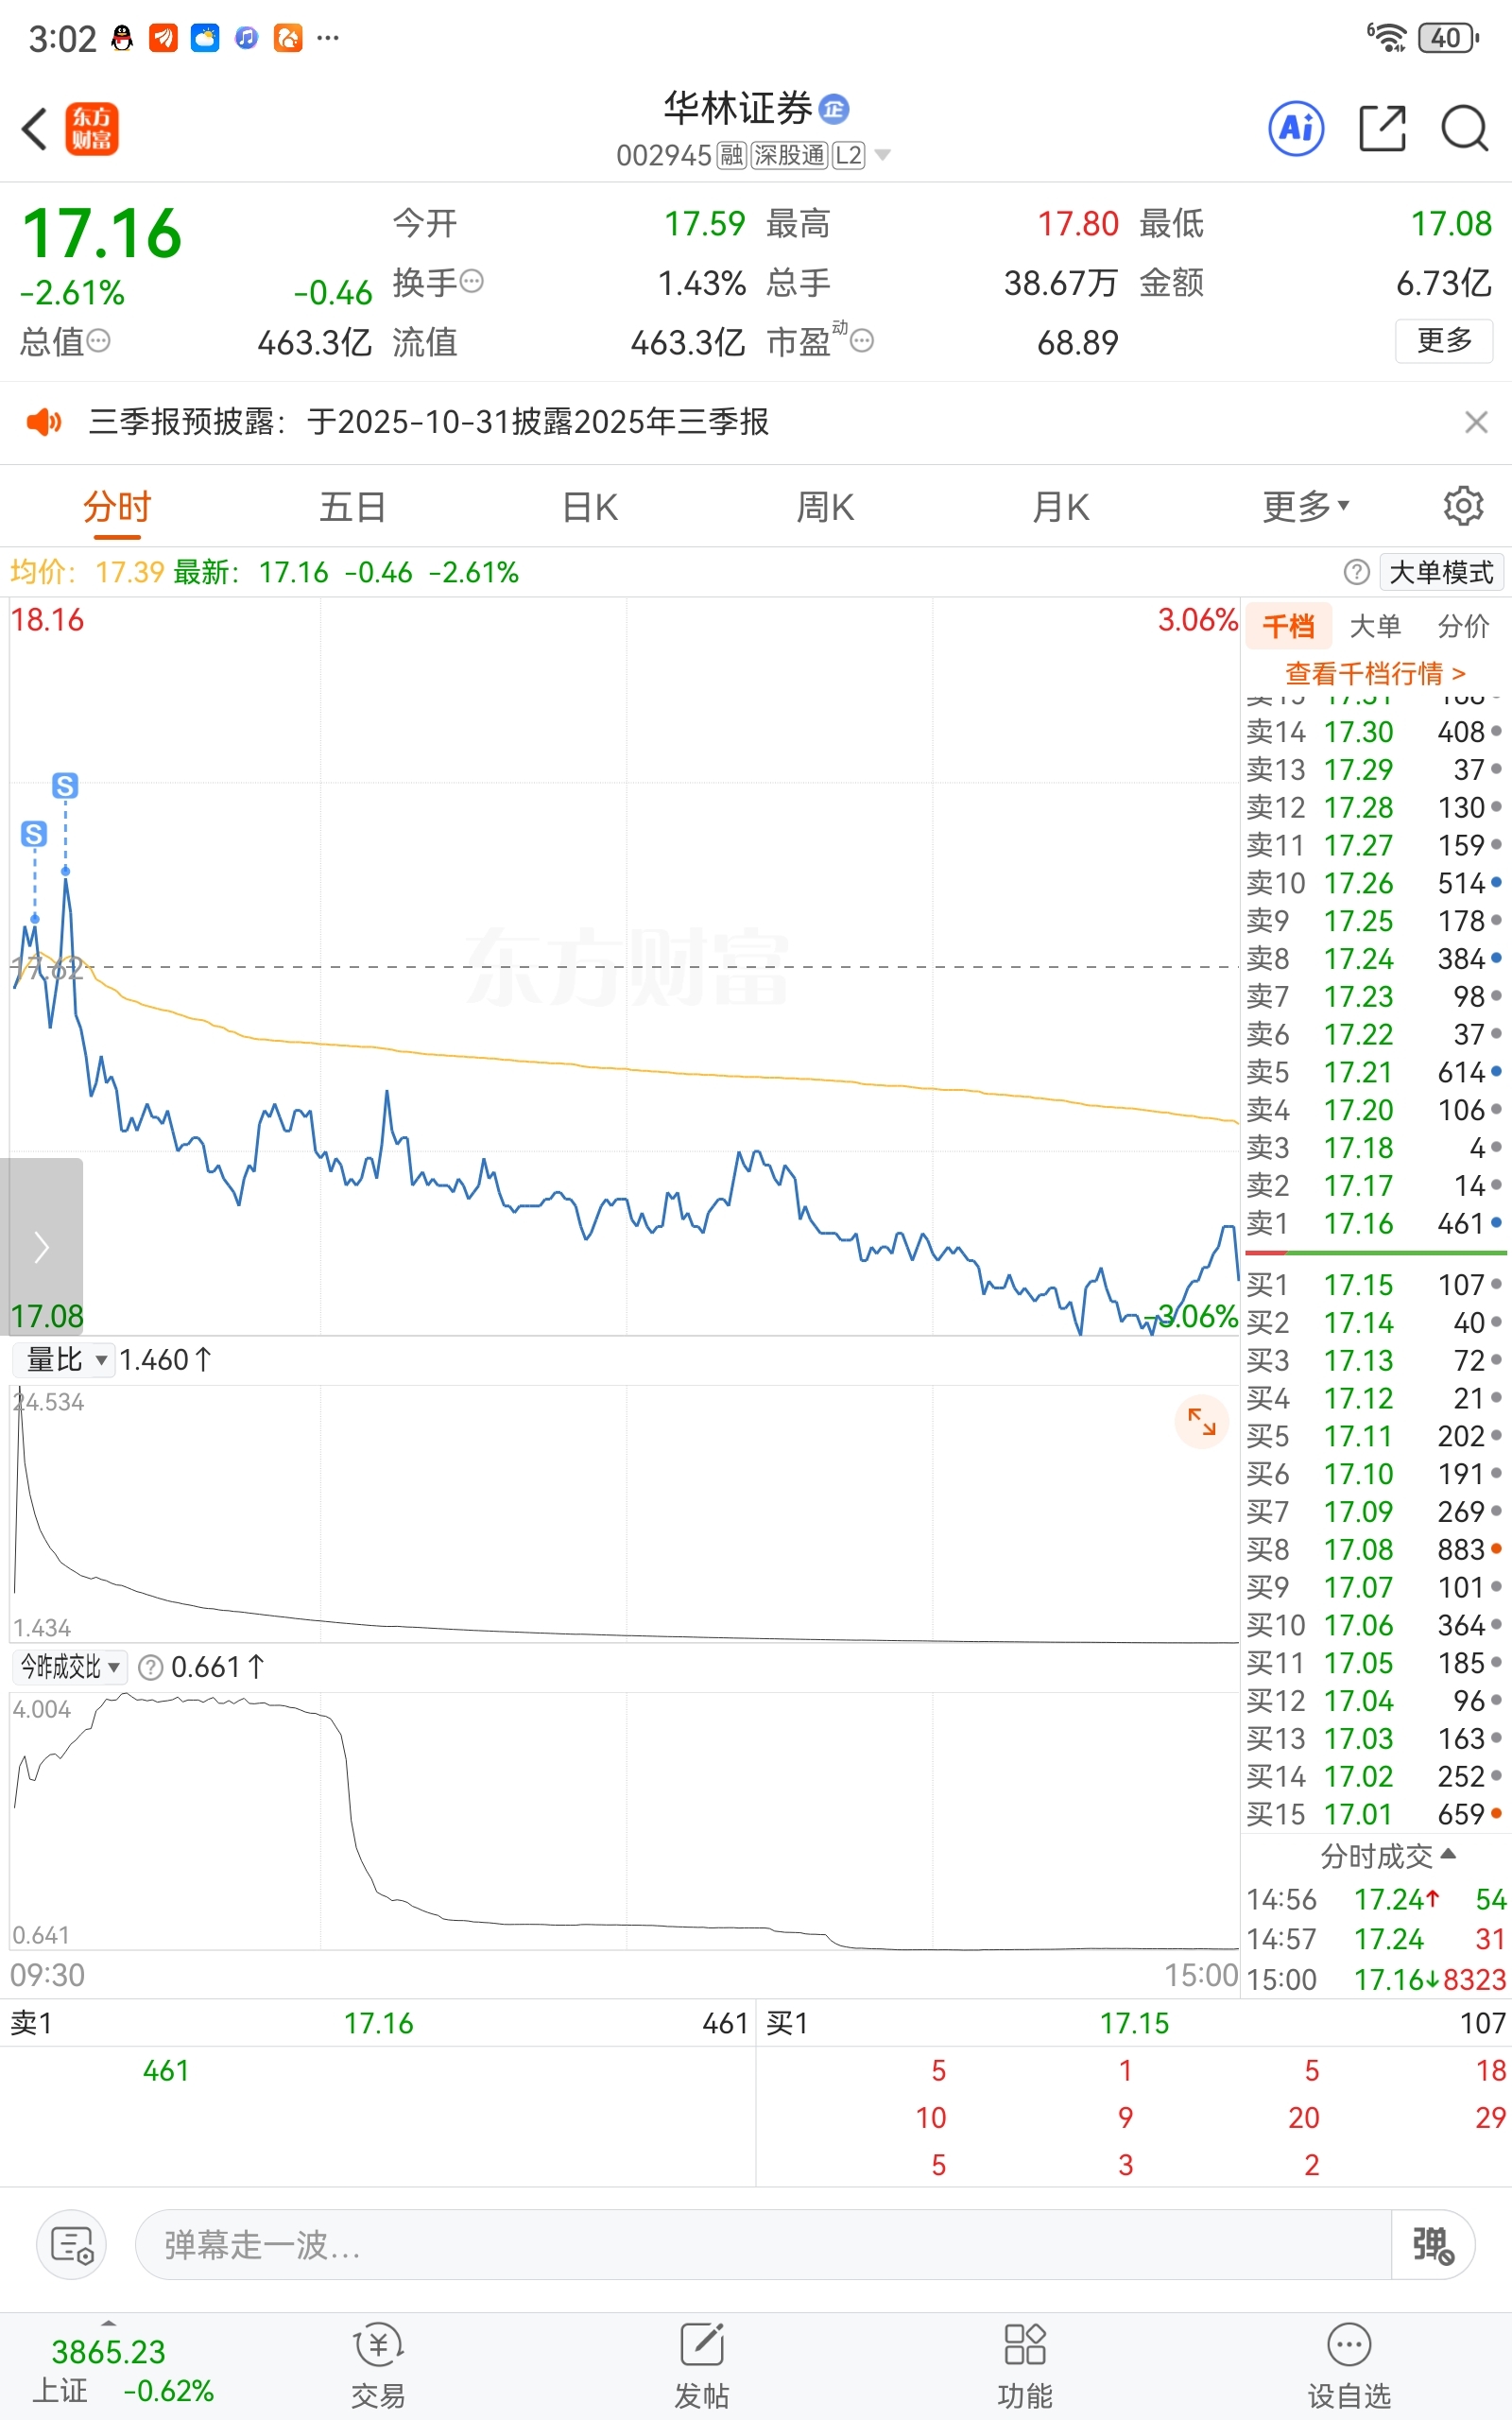Screen dimensions: 1512x2420
Task: Switch to the 分时 tab
Action: pyautogui.click(x=117, y=507)
